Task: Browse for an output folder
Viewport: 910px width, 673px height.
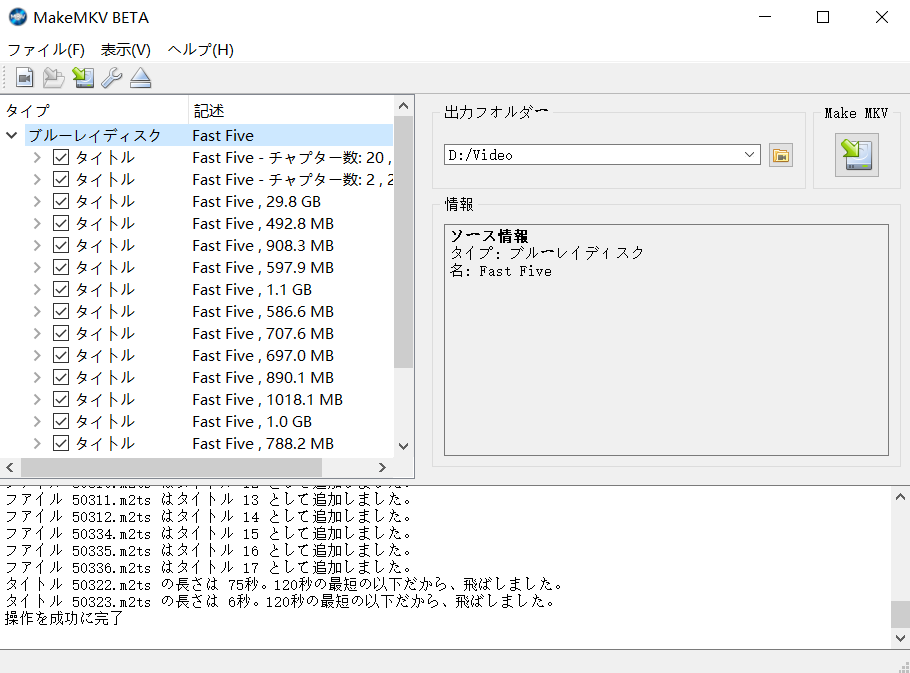Action: pyautogui.click(x=781, y=155)
